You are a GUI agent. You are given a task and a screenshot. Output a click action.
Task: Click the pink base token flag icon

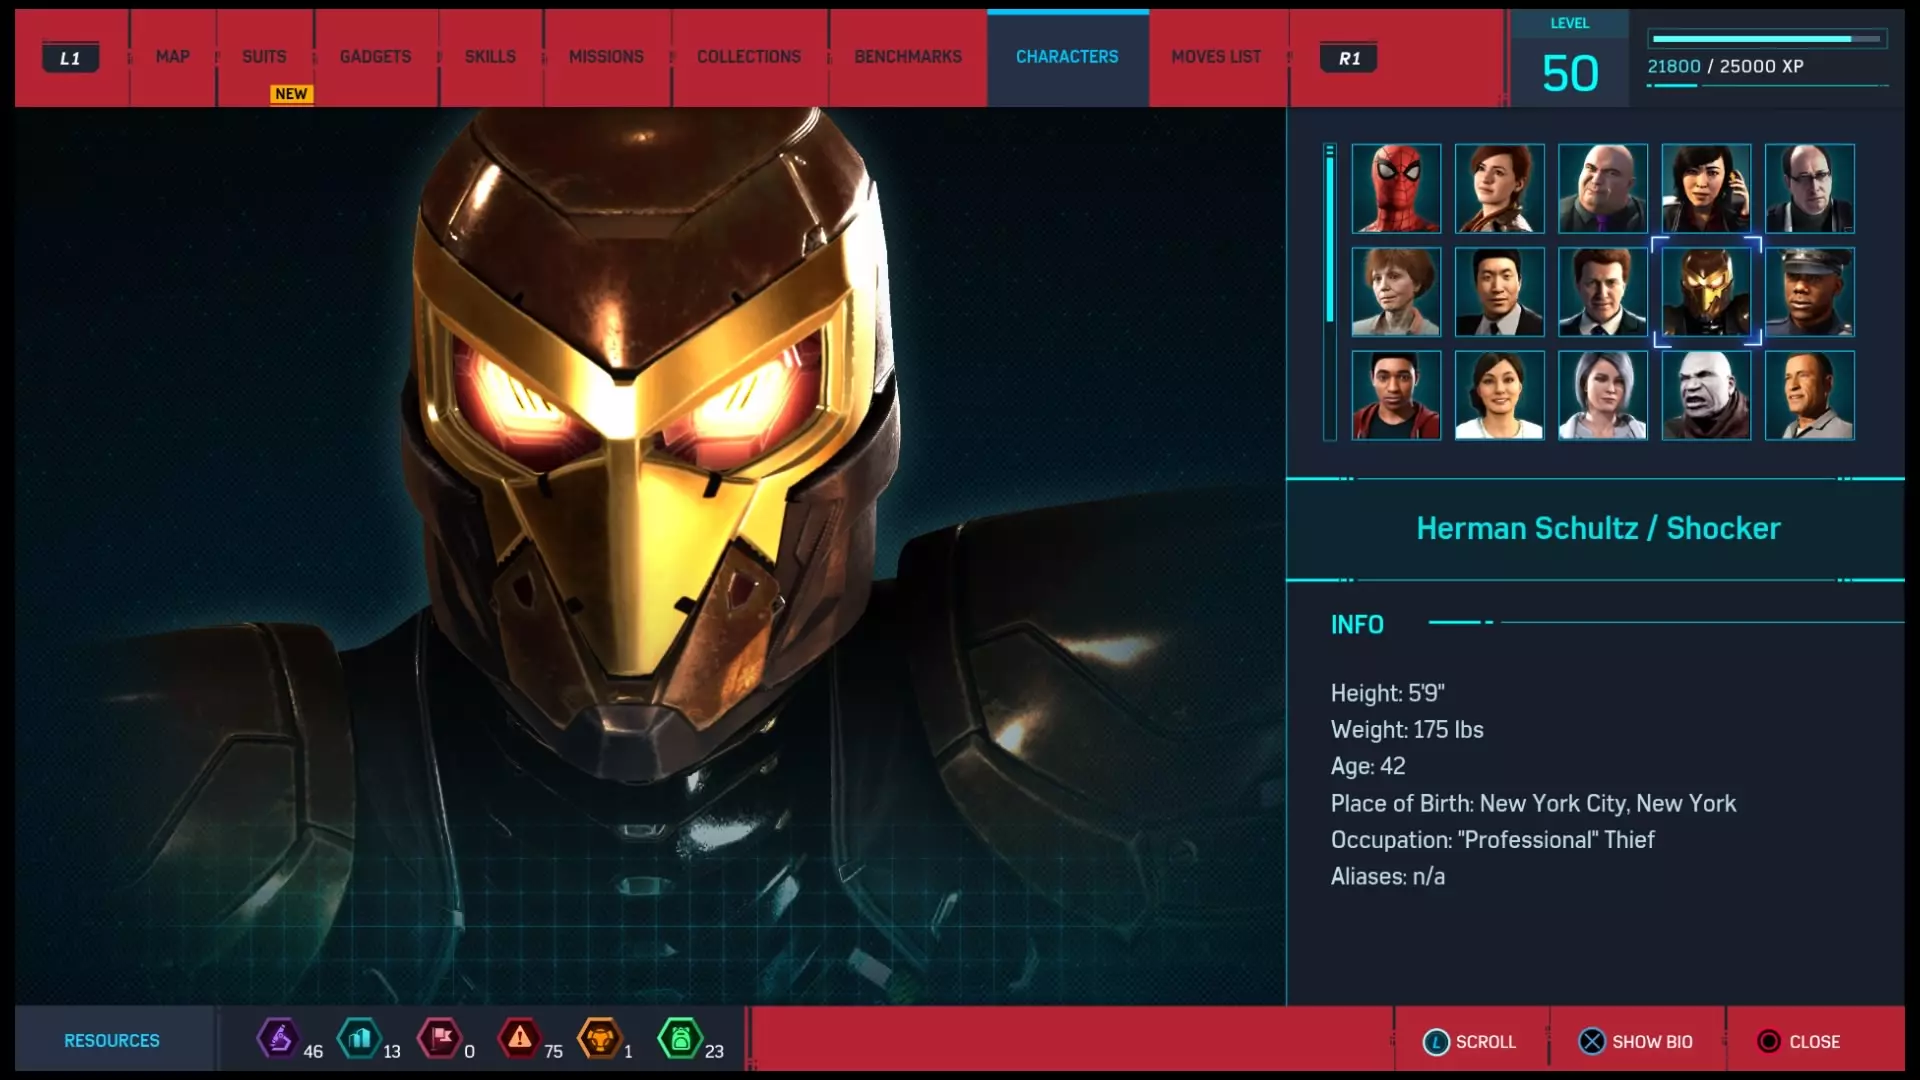[x=440, y=1038]
